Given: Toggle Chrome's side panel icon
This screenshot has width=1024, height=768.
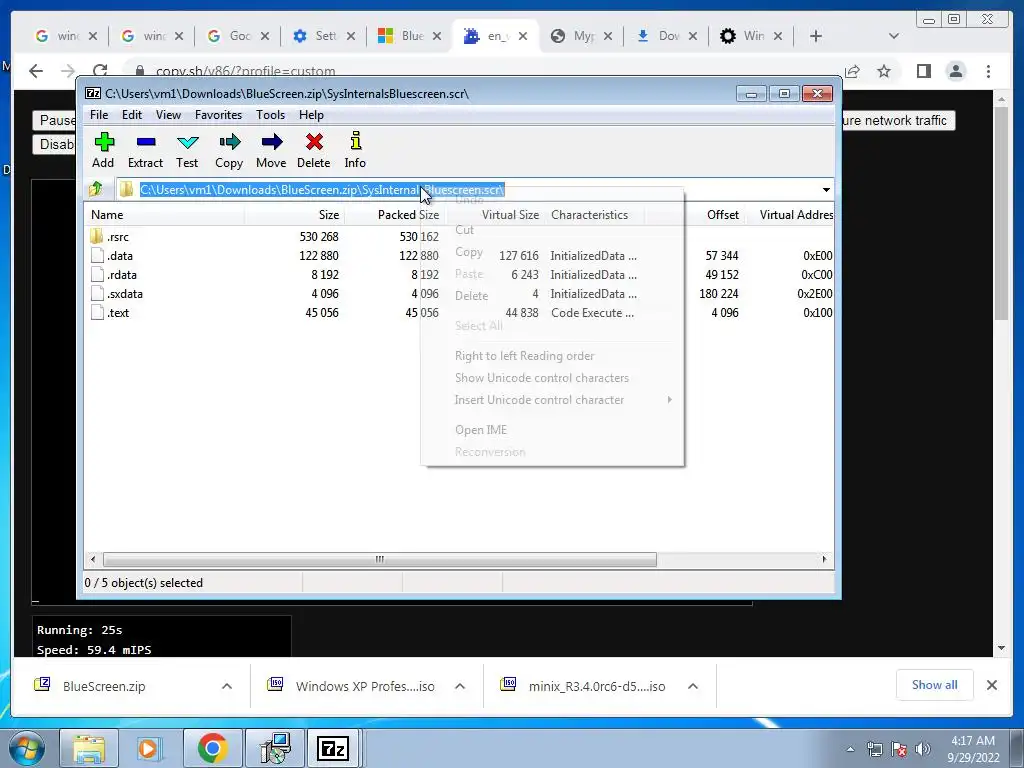Looking at the screenshot, I should (x=923, y=71).
